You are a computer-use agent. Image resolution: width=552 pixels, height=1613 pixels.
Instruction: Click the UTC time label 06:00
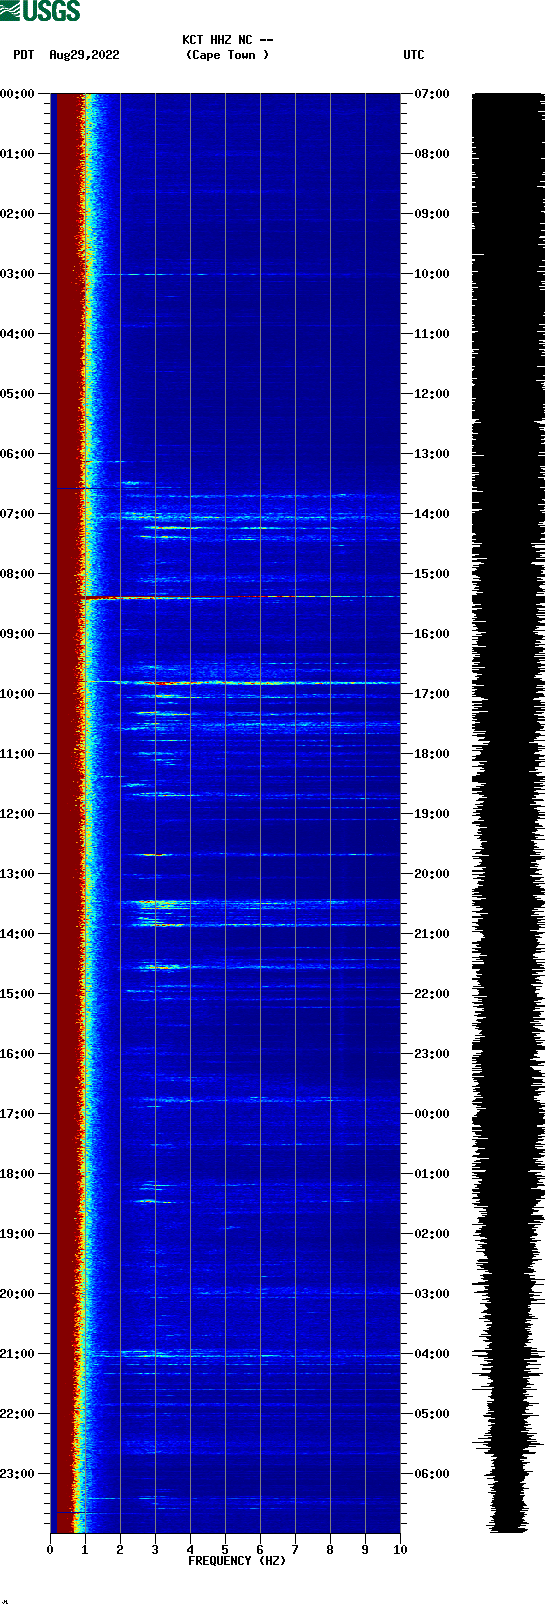(x=432, y=1474)
